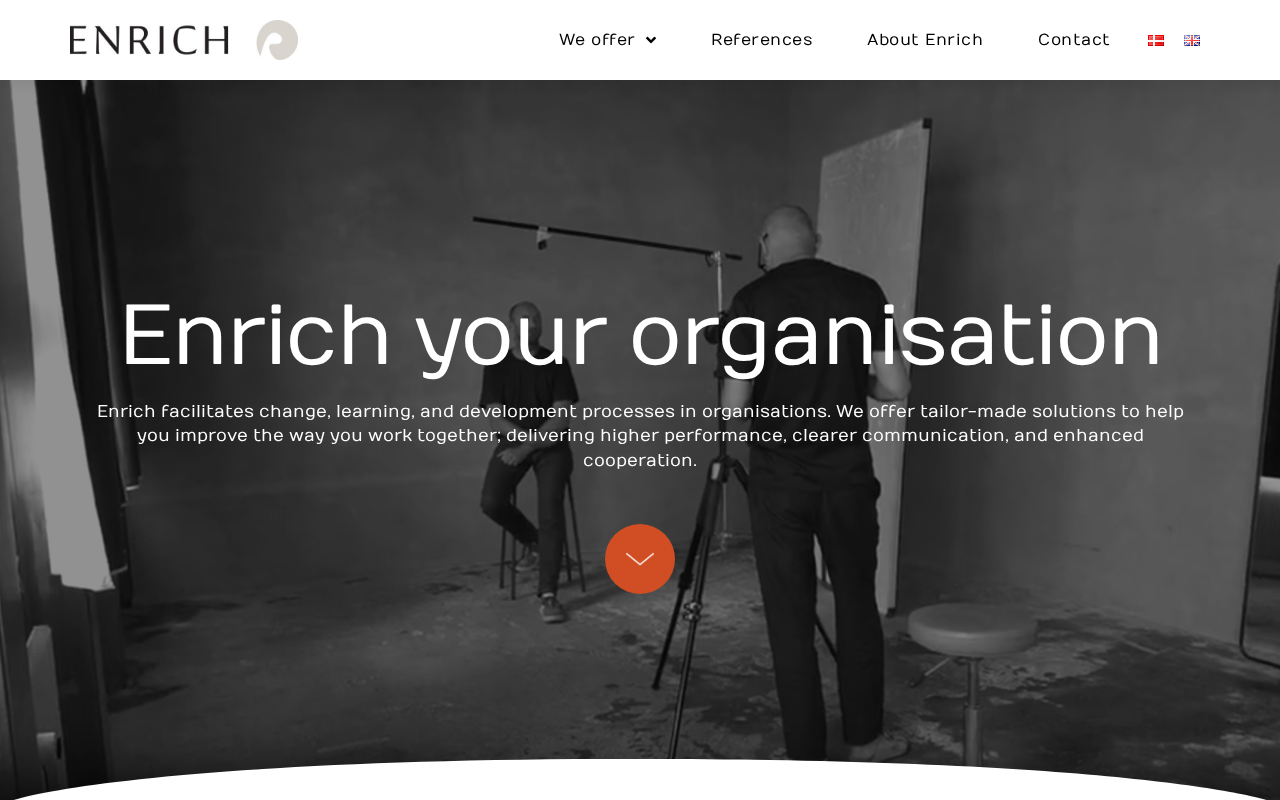The height and width of the screenshot is (800, 1280).
Task: Click the intro paragraph about tailor-made solutions
Action: 640,436
